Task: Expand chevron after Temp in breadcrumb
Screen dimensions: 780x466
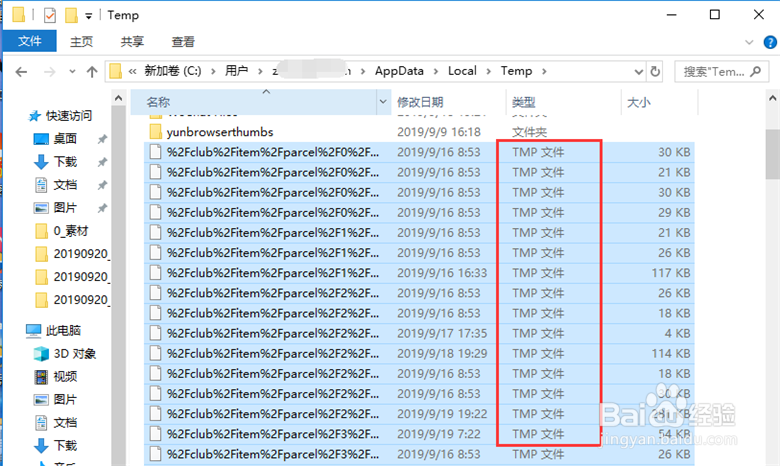Action: (544, 72)
